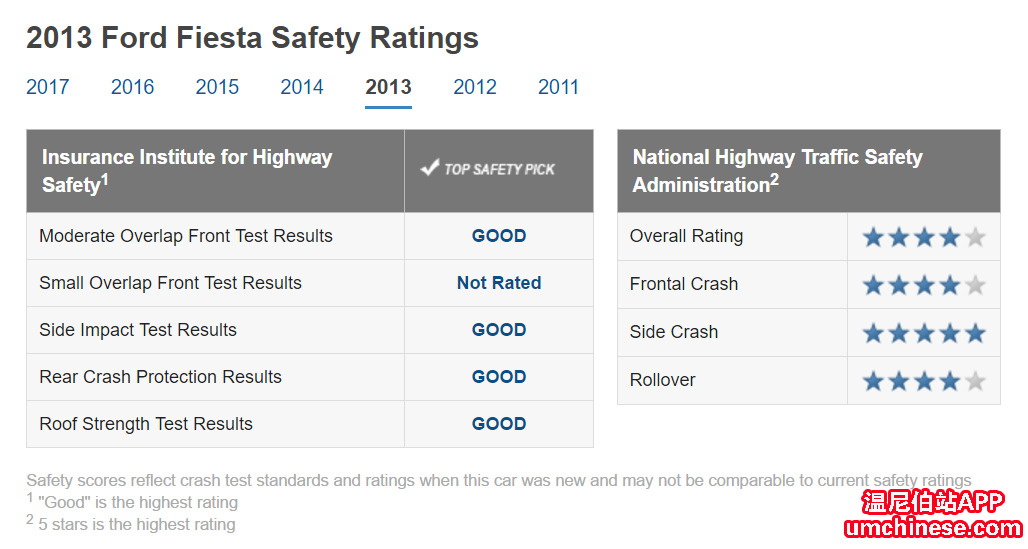Select the active 2013 tab
This screenshot has width=1028, height=549.
click(x=388, y=87)
